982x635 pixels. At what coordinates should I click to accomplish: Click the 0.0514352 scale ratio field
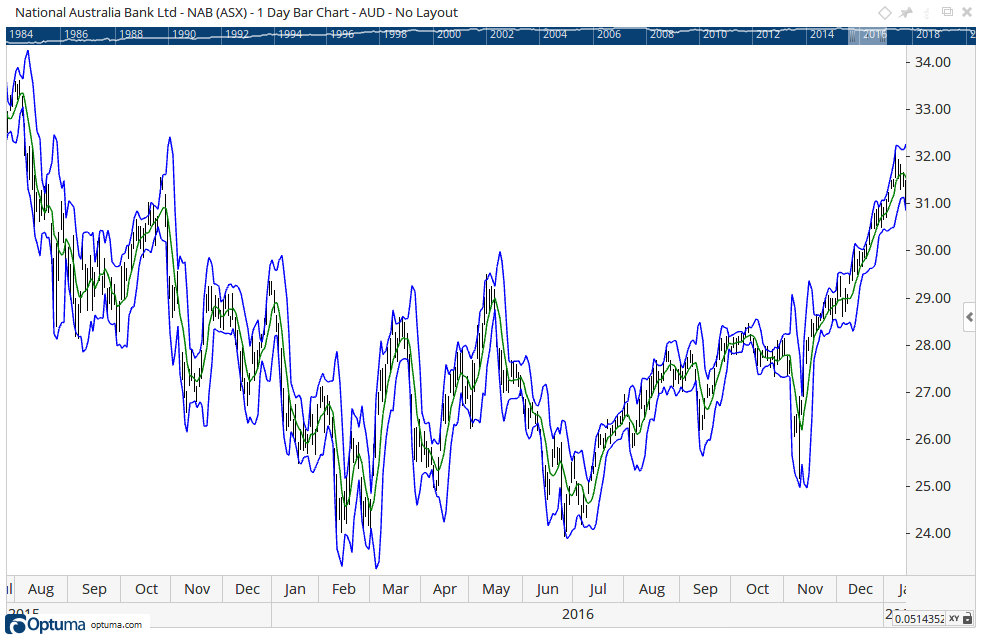pyautogui.click(x=919, y=619)
